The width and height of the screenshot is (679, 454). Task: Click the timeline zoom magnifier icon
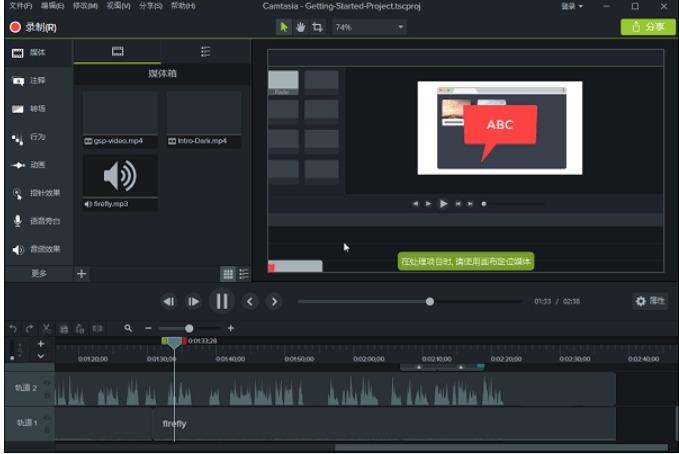128,328
